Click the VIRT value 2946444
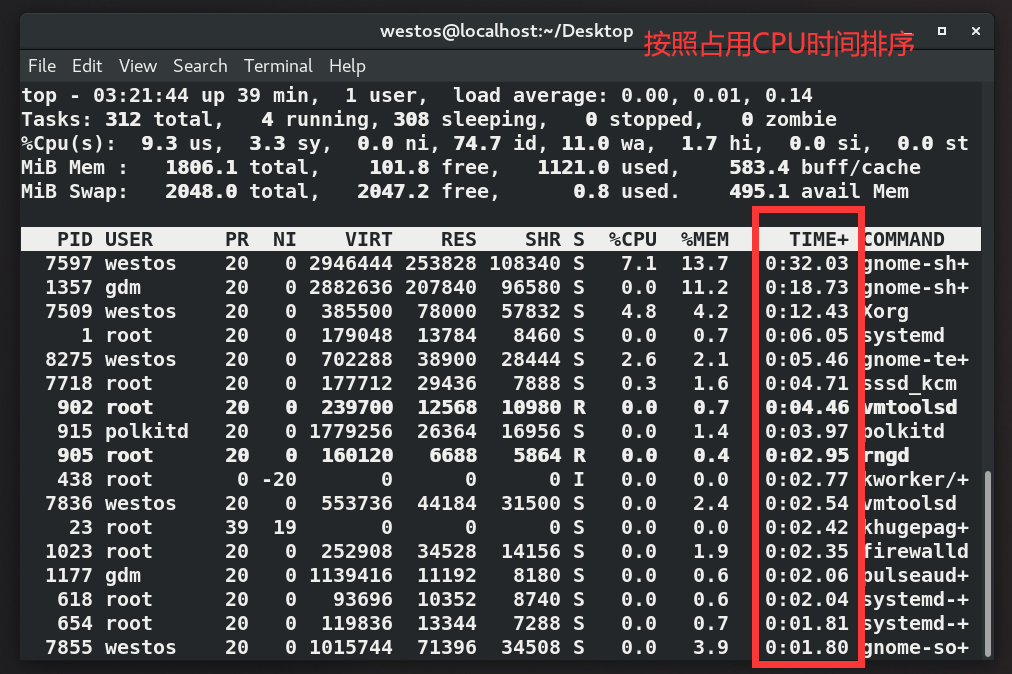The width and height of the screenshot is (1012, 674). point(350,263)
